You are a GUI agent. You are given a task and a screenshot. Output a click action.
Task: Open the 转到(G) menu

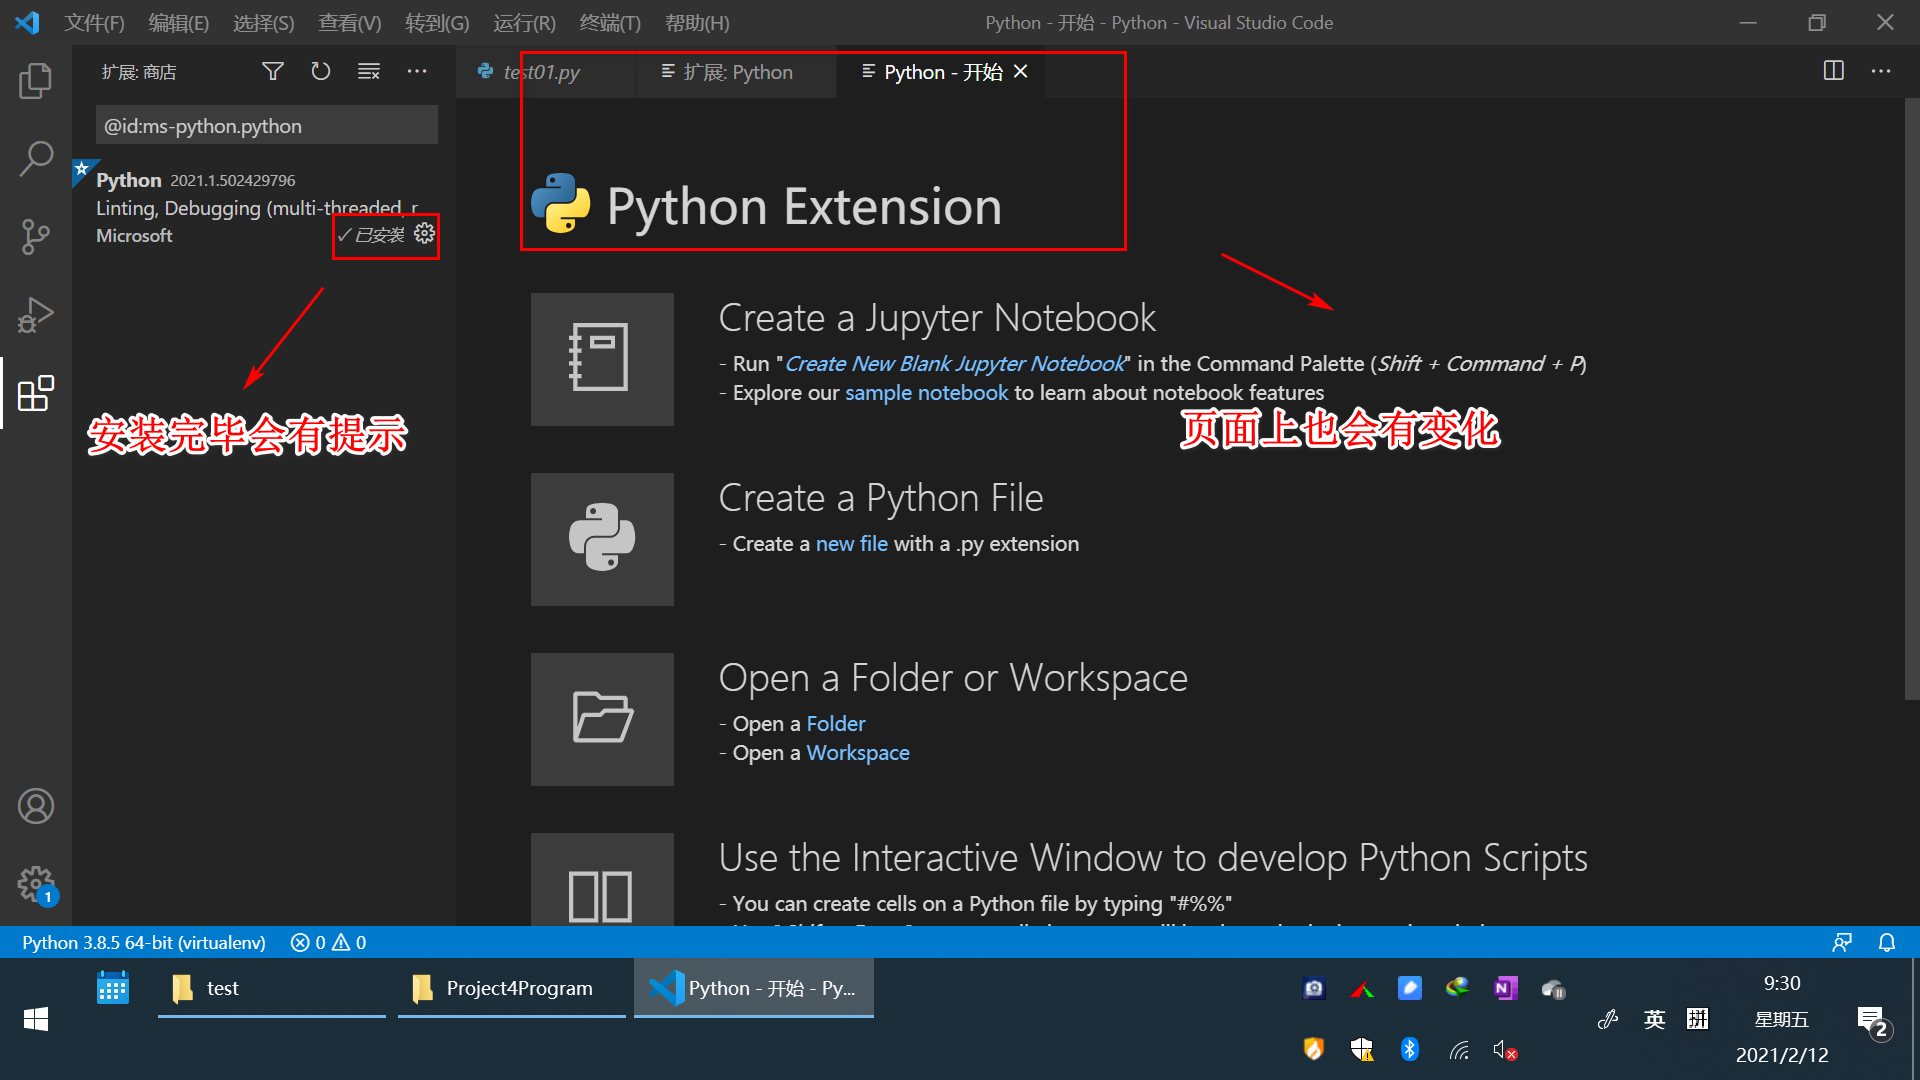[437, 22]
